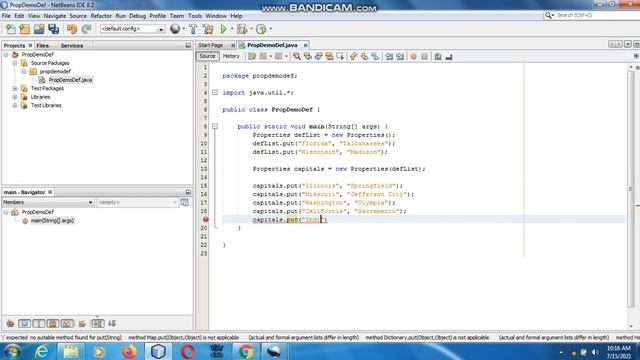Open the Profile Project dropdown arrow
The width and height of the screenshot is (640, 360).
[x=271, y=29]
